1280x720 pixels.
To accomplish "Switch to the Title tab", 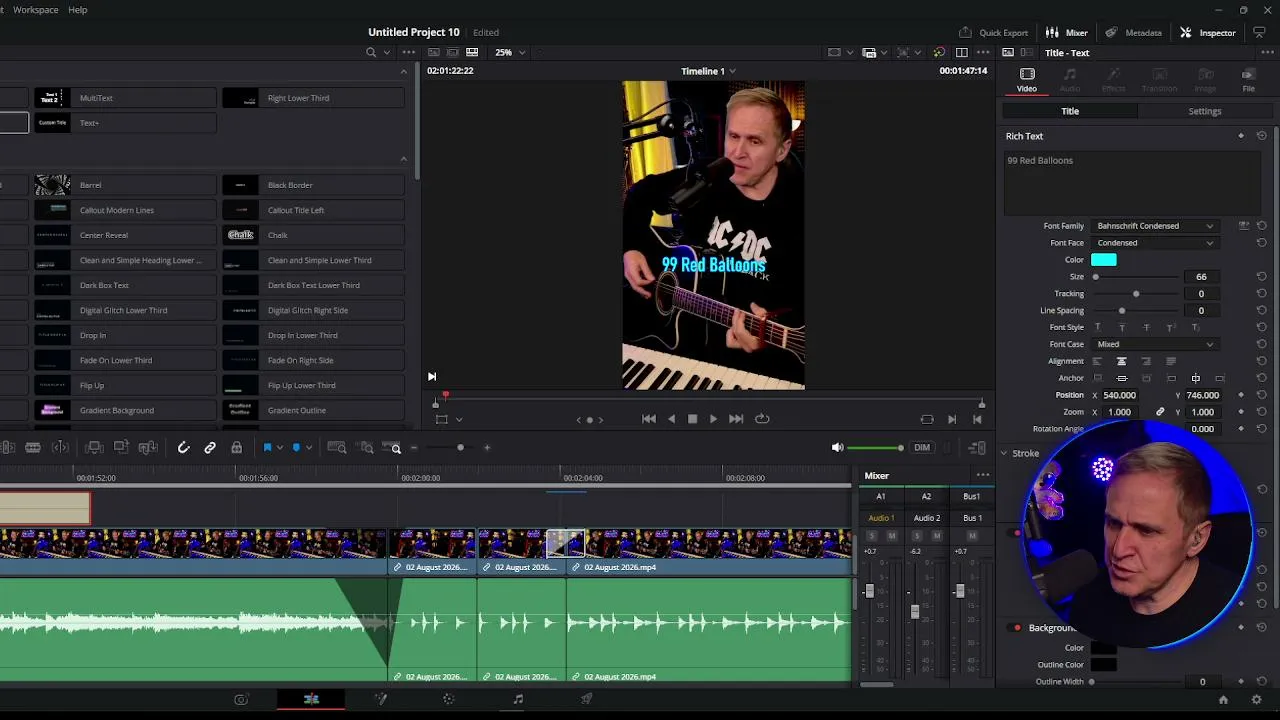I will click(x=1070, y=111).
